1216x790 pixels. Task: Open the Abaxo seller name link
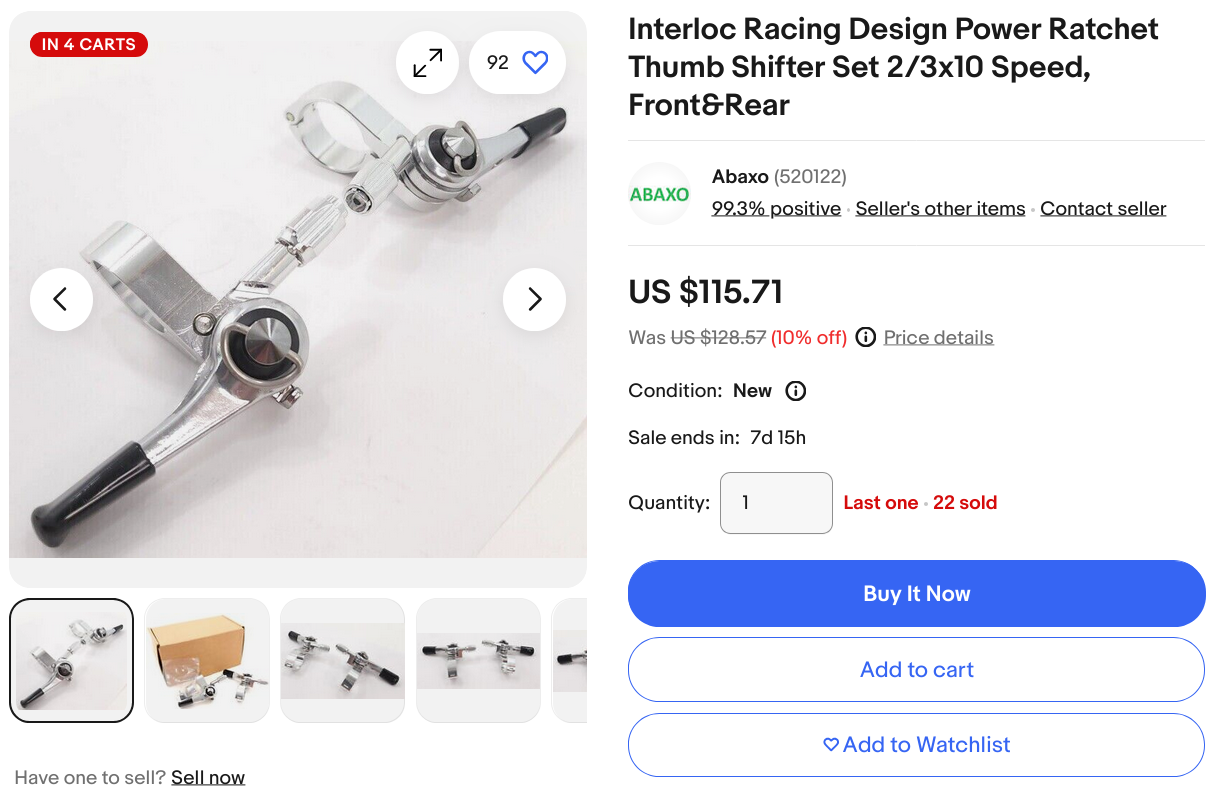click(x=740, y=177)
